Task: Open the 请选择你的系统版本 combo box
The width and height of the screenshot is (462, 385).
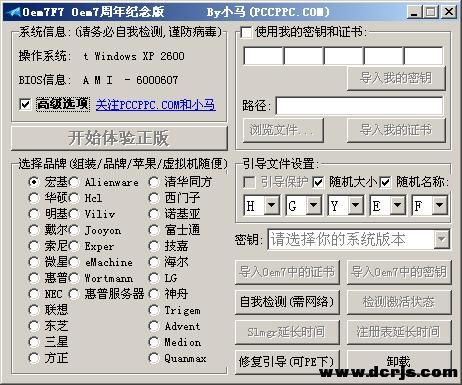Action: (x=359, y=239)
